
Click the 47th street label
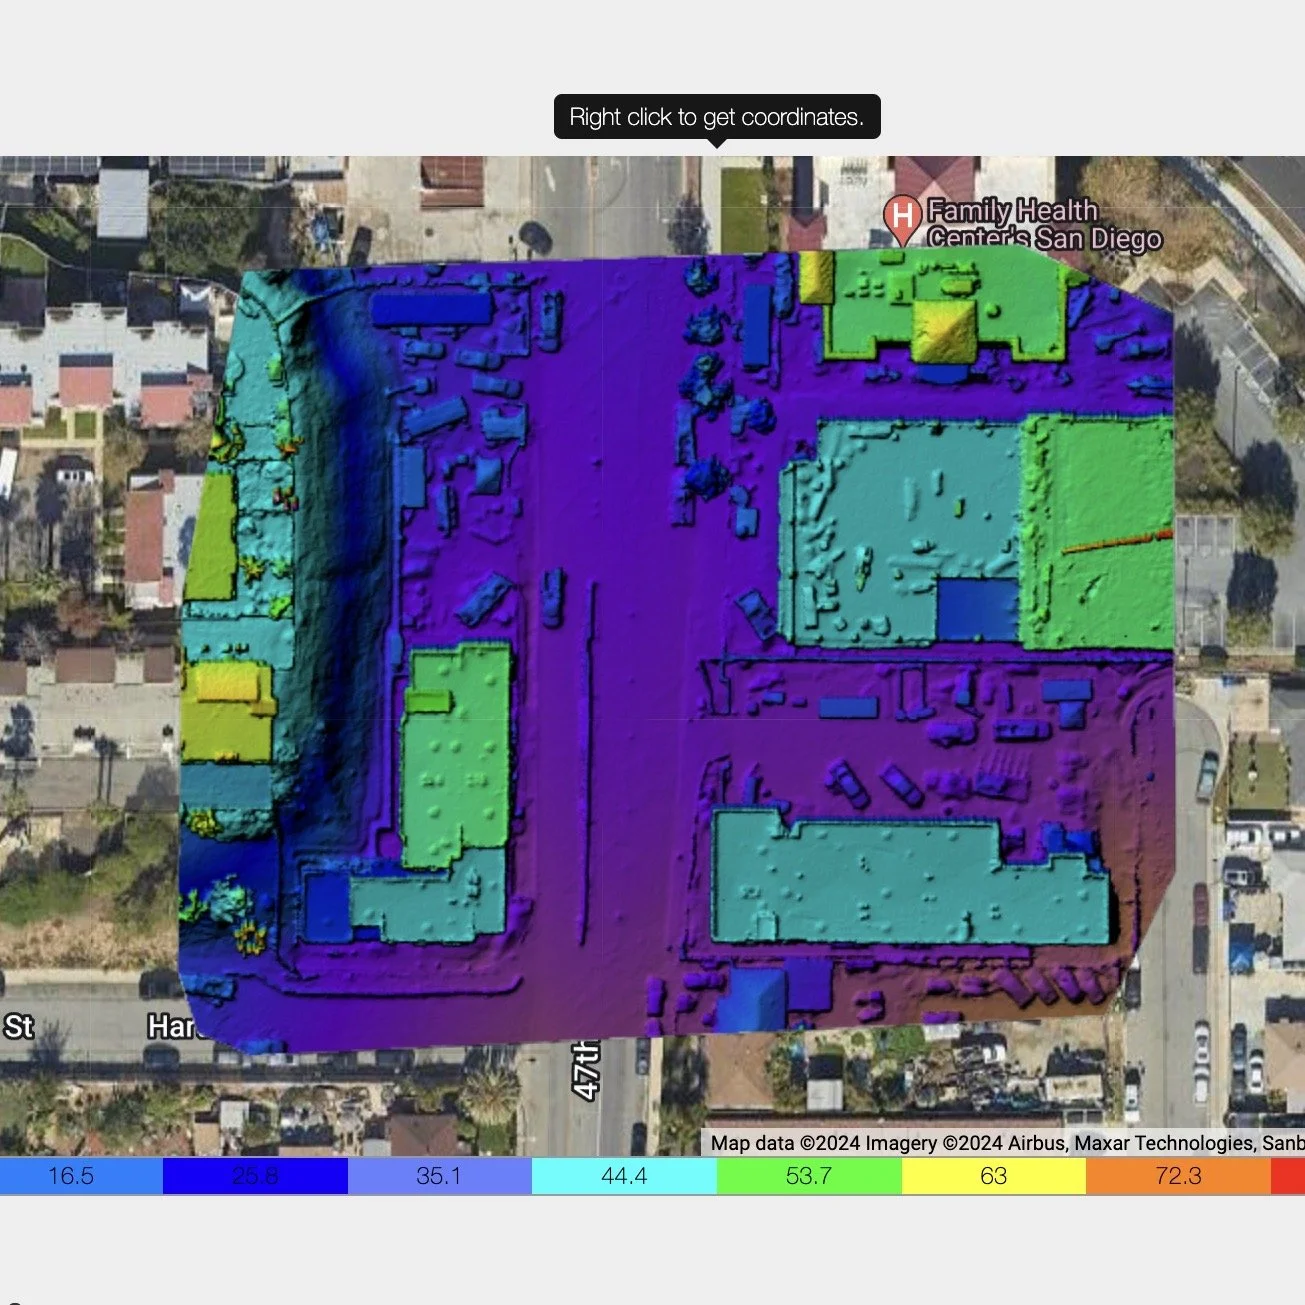tap(587, 1070)
